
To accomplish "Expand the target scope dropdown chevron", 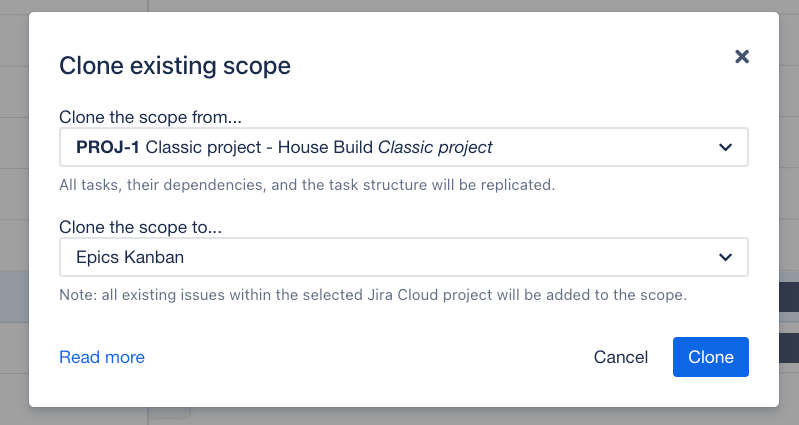I will tap(726, 257).
